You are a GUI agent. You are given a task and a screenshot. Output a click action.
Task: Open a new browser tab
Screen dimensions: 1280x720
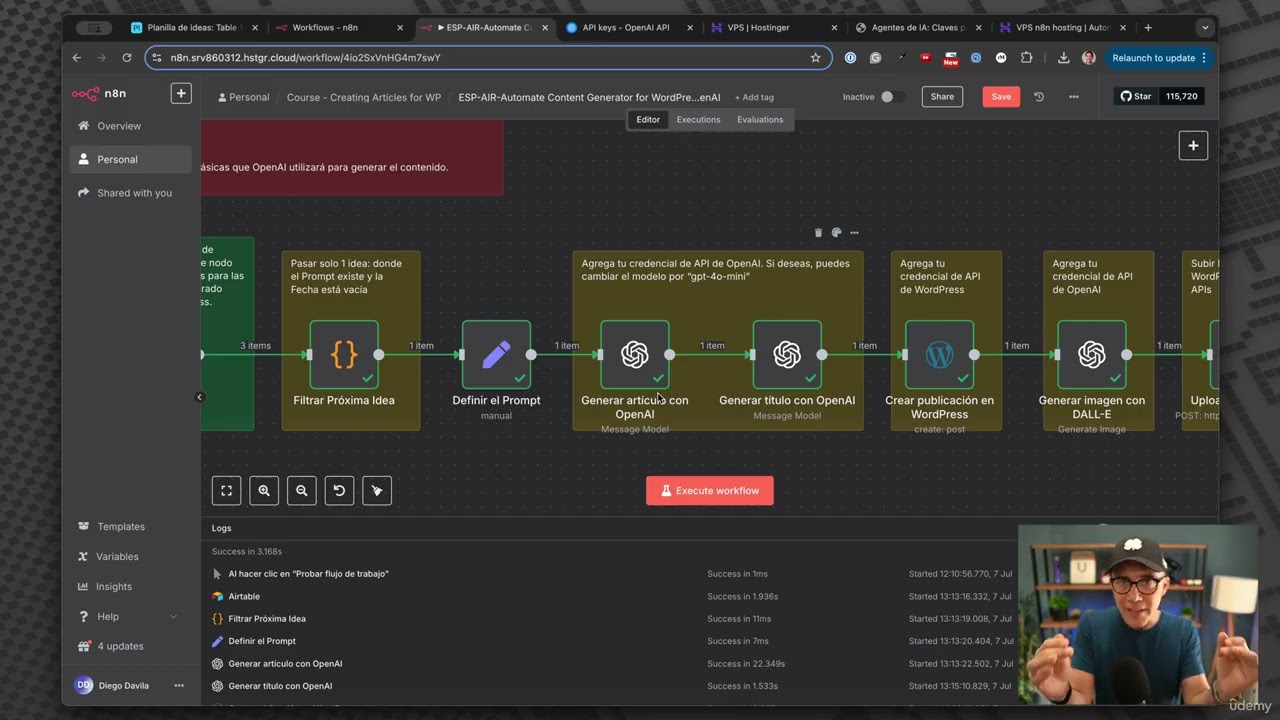click(x=1148, y=28)
